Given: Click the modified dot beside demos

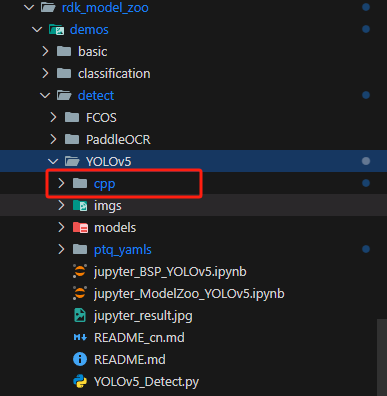Looking at the screenshot, I should click(366, 29).
